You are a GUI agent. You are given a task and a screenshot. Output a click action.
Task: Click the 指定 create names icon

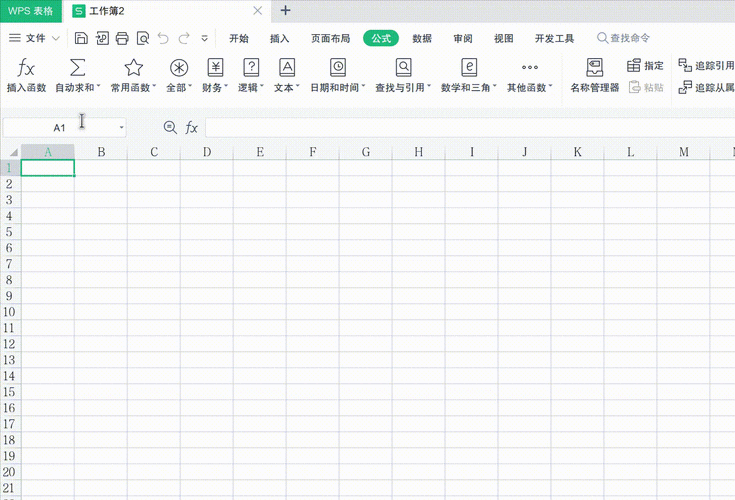point(634,66)
